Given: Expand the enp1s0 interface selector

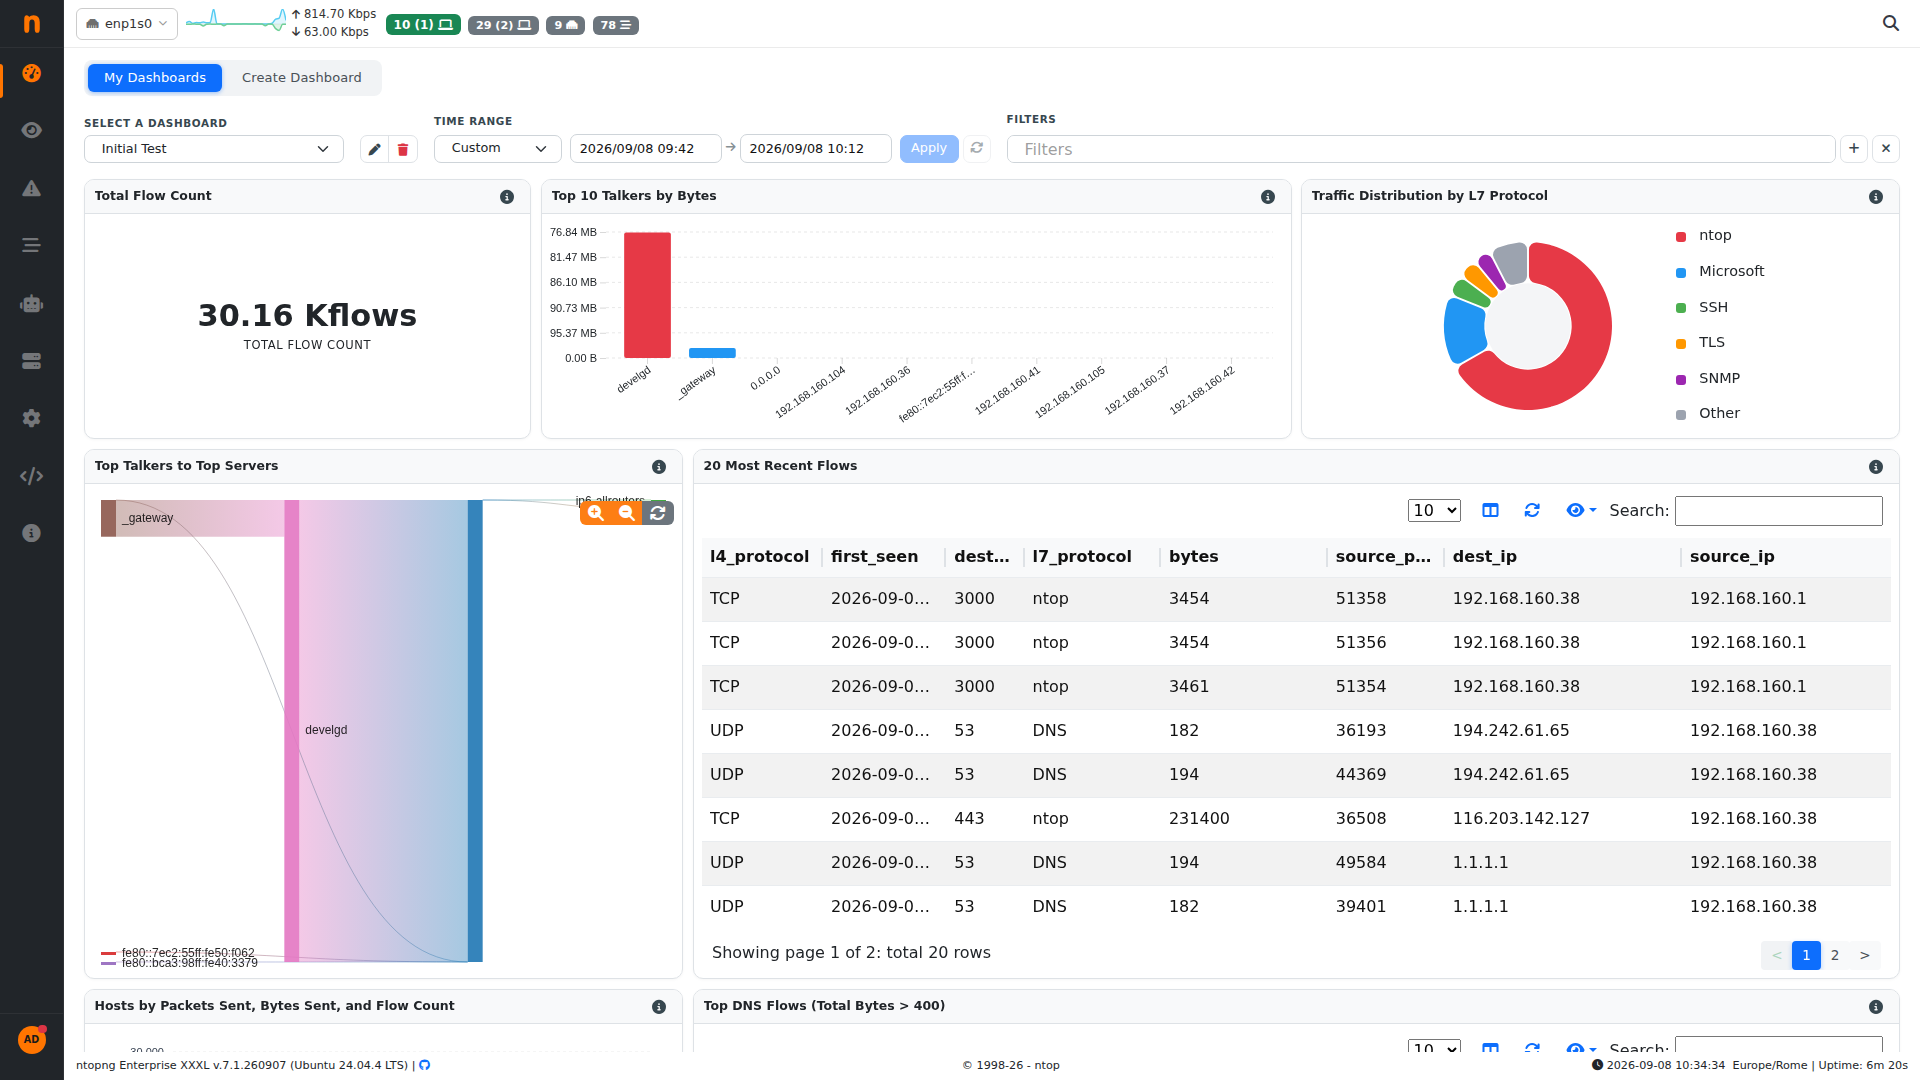Looking at the screenshot, I should click(x=127, y=24).
